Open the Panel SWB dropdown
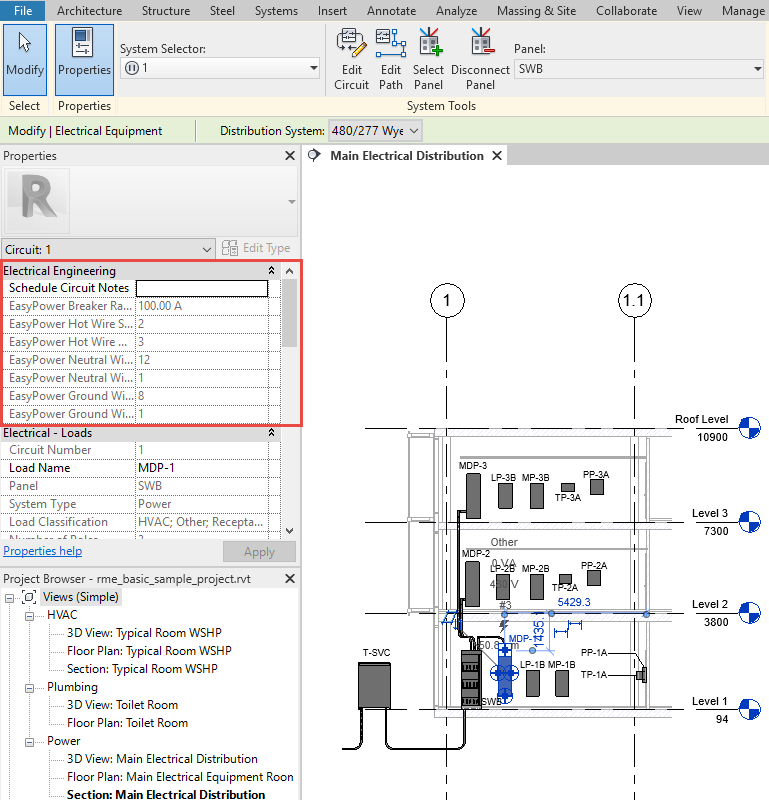 coord(756,69)
